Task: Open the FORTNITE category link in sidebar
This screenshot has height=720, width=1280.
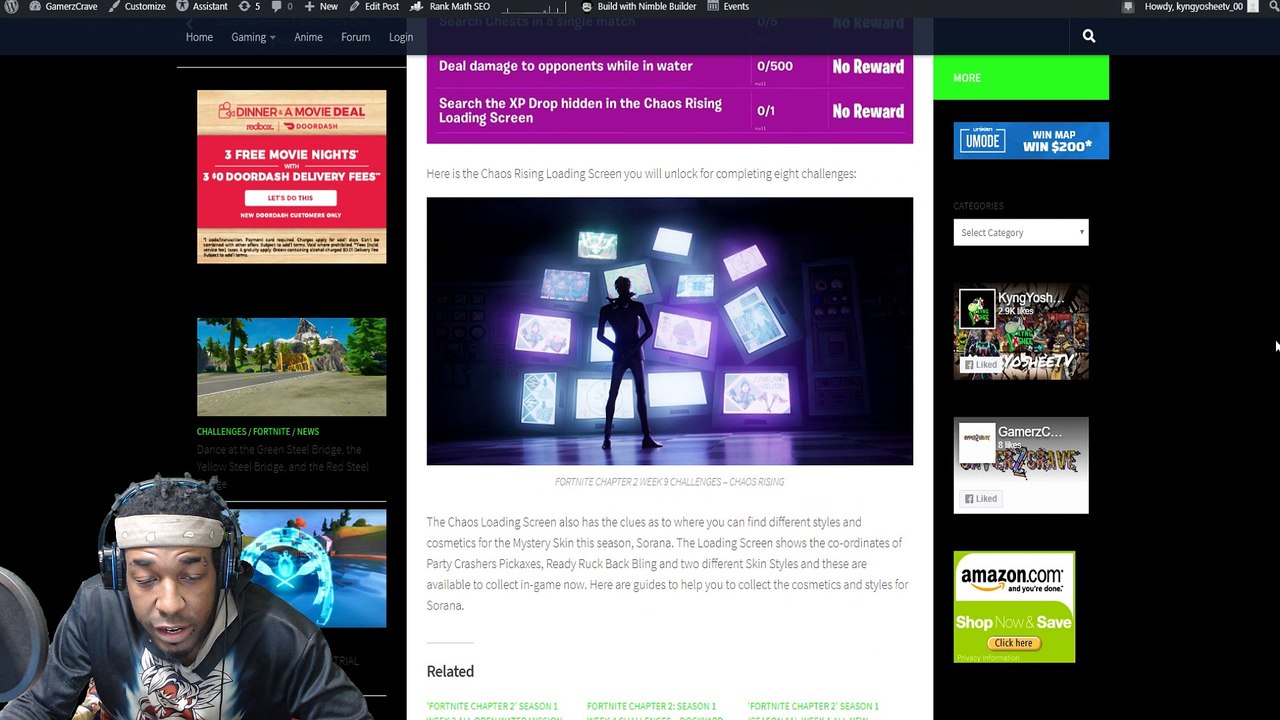Action: pyautogui.click(x=271, y=431)
